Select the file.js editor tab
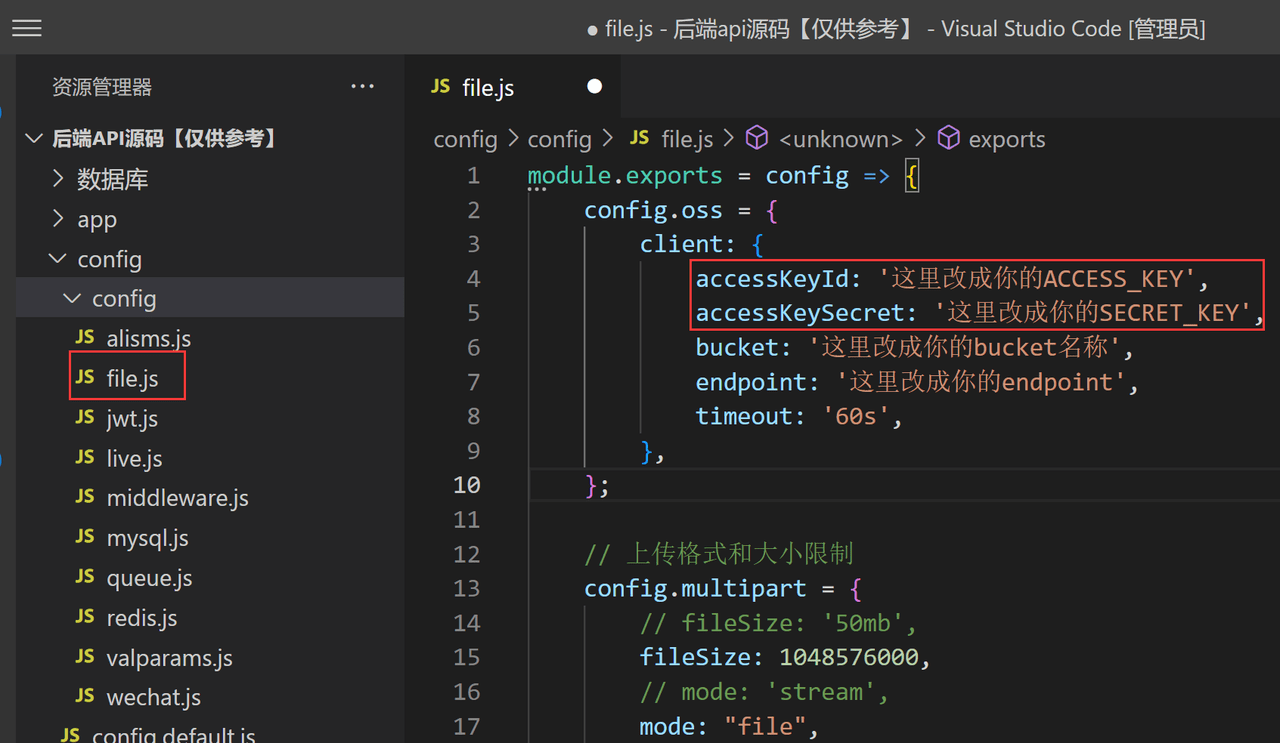Image resolution: width=1280 pixels, height=743 pixels. (x=512, y=87)
